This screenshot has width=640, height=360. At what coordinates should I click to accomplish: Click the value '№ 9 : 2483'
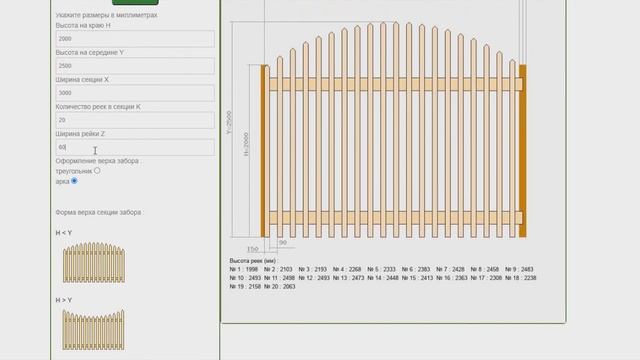coord(519,269)
